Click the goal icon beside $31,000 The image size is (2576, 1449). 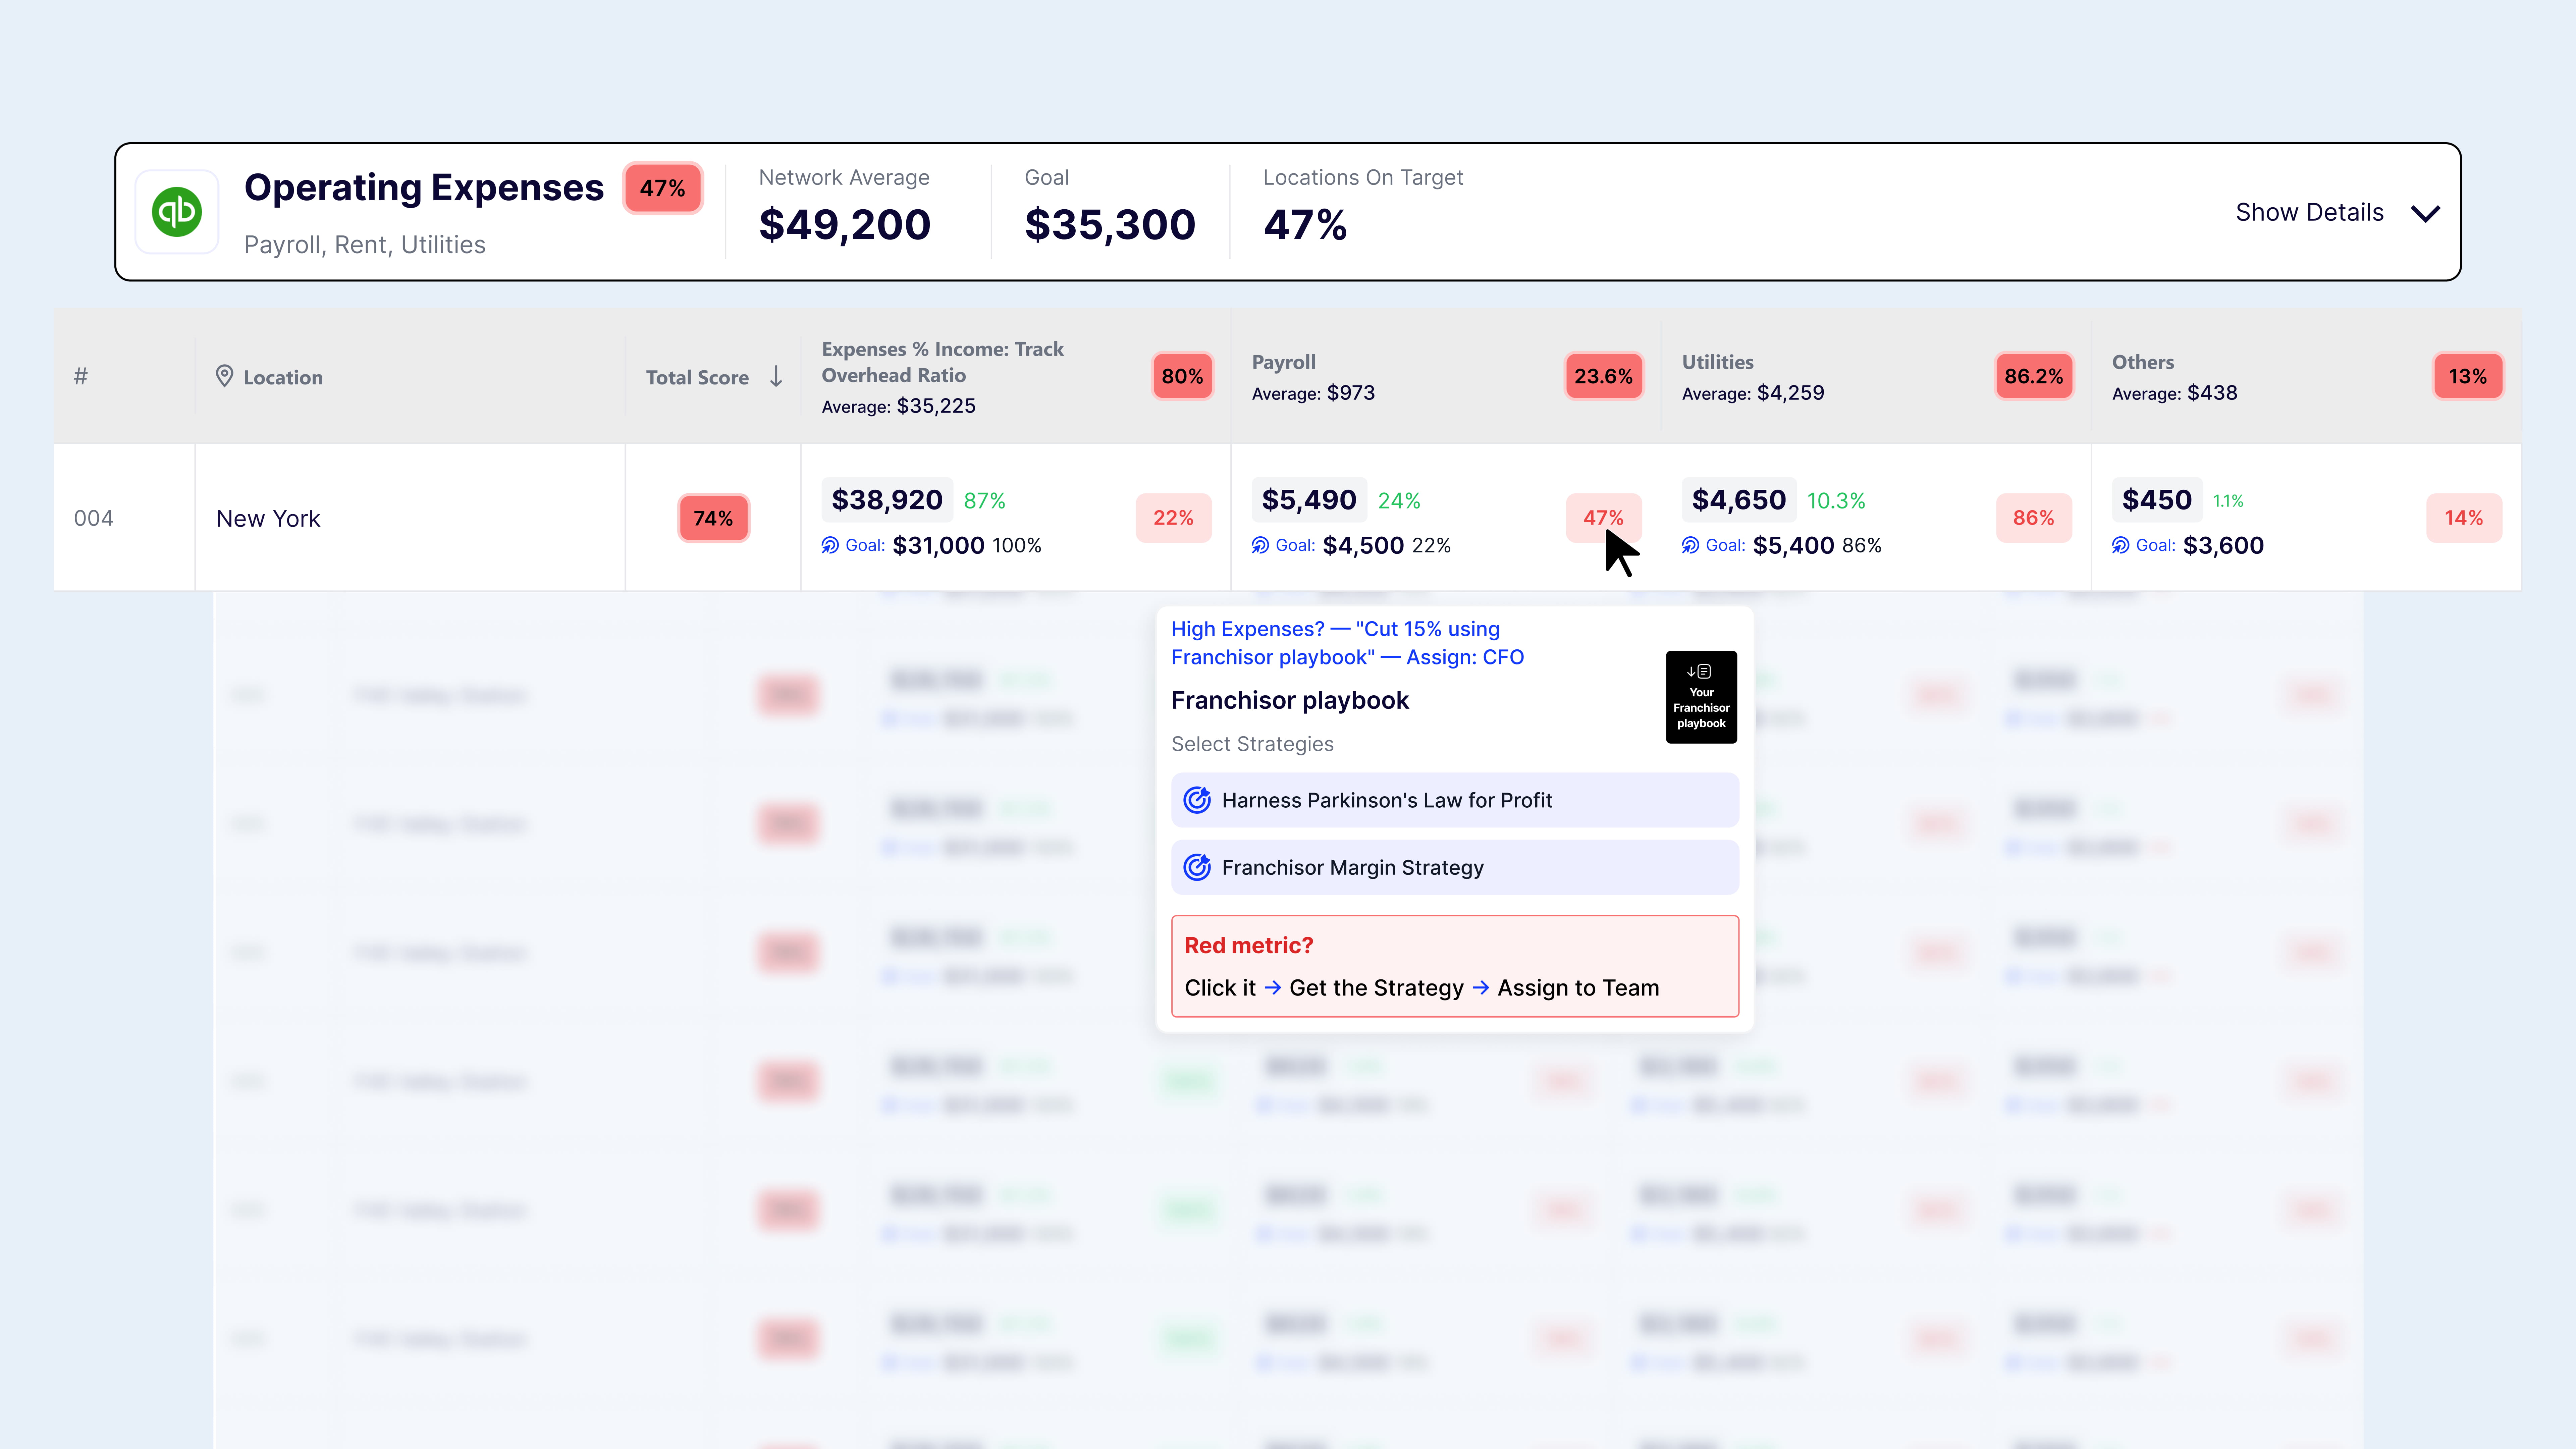(830, 545)
